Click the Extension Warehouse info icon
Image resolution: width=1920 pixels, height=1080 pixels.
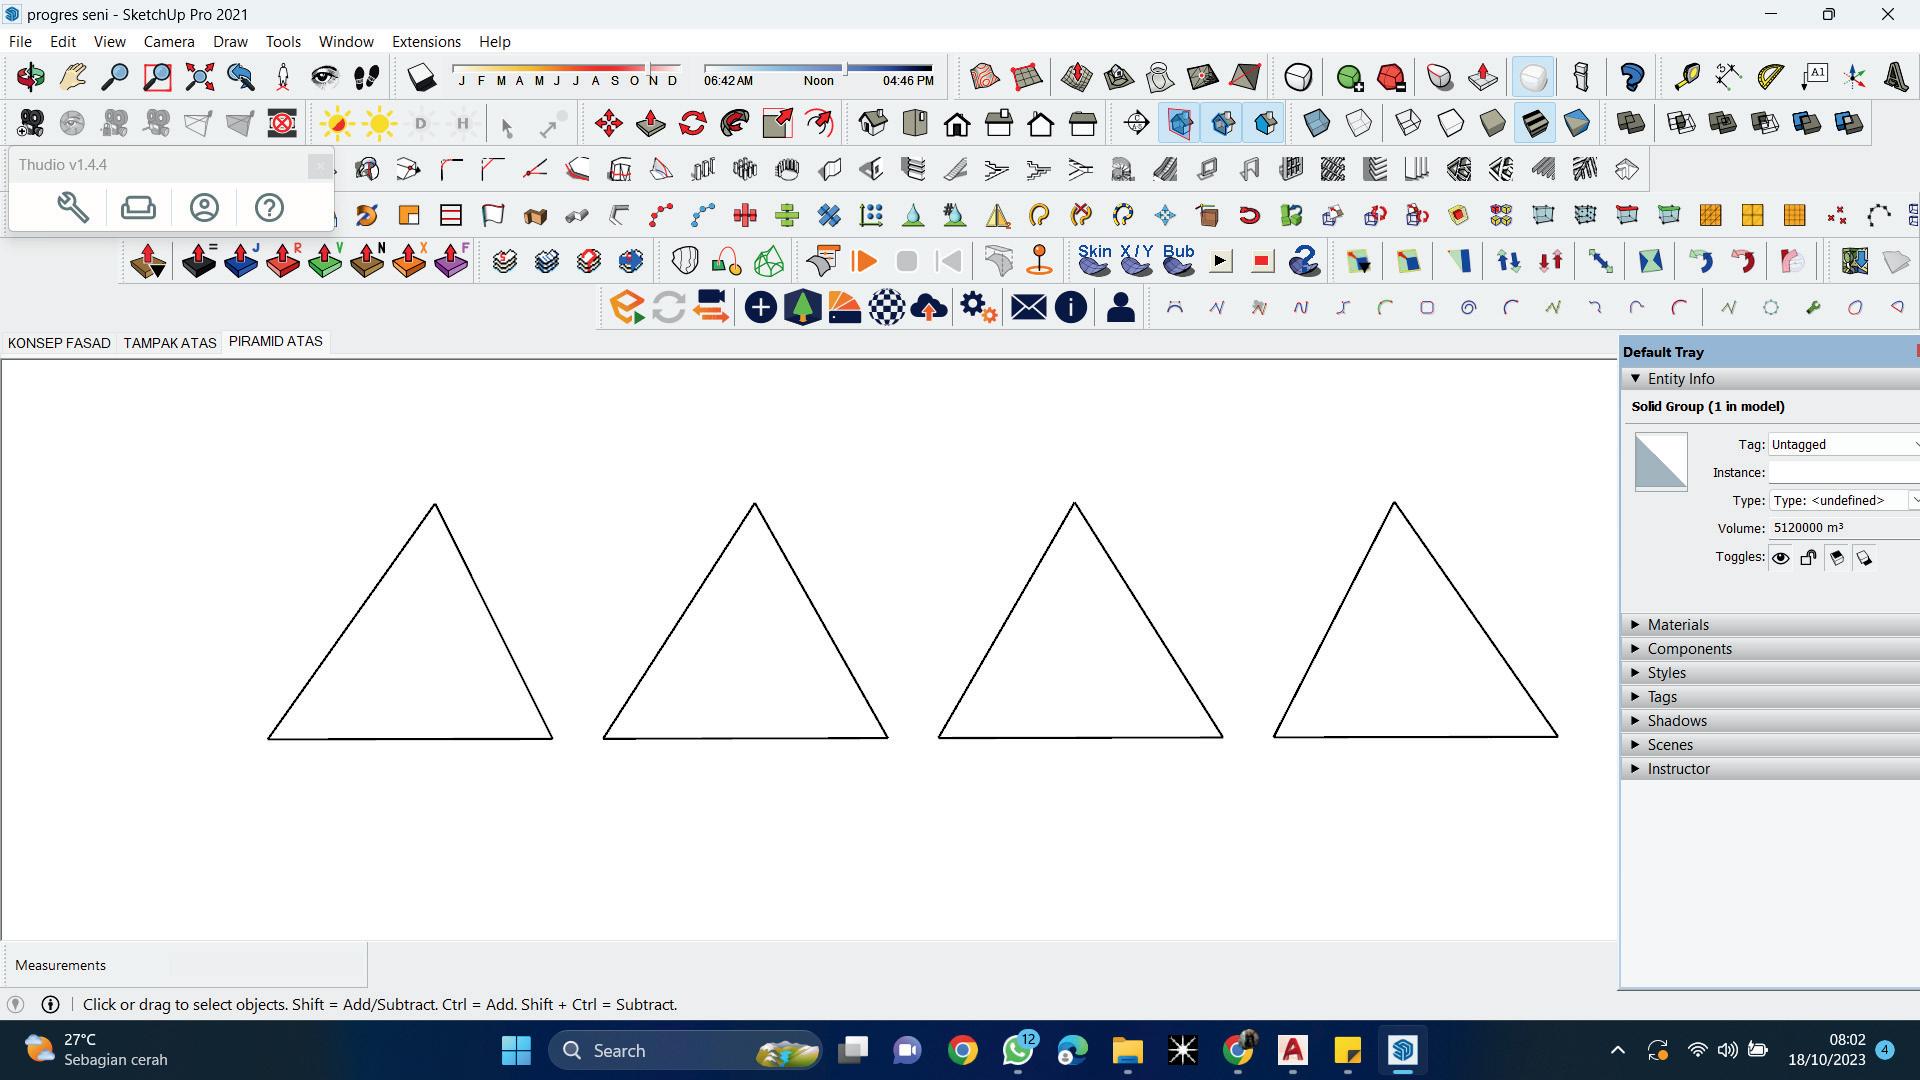pos(1070,307)
